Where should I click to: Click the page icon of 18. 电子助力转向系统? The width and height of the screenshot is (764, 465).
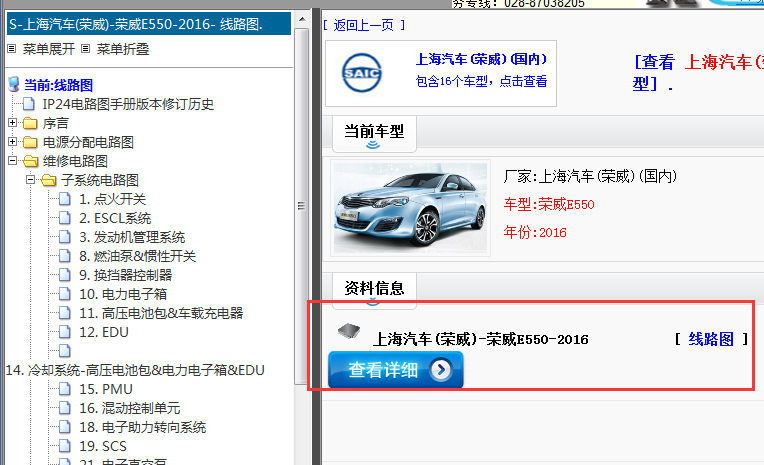pos(65,427)
